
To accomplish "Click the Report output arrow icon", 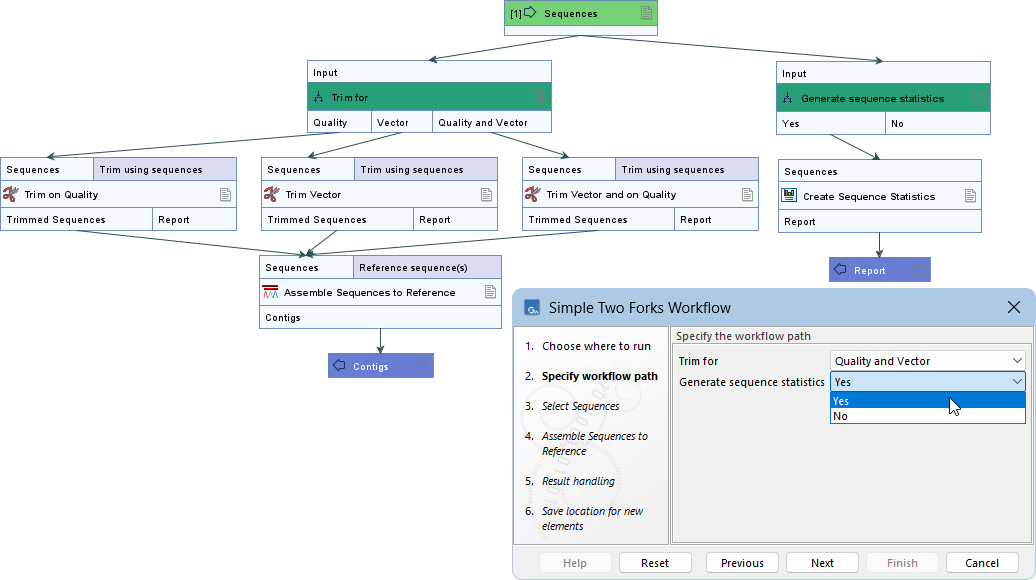I will [x=840, y=270].
